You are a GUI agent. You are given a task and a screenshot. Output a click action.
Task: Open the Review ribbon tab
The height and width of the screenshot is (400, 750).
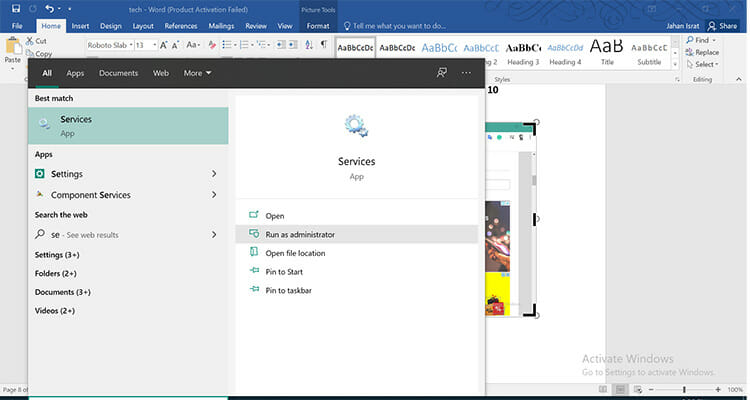click(x=256, y=26)
